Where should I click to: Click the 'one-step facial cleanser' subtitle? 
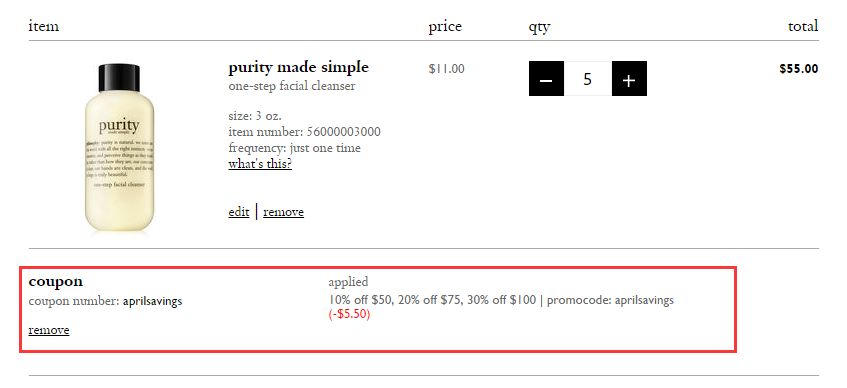[x=292, y=86]
